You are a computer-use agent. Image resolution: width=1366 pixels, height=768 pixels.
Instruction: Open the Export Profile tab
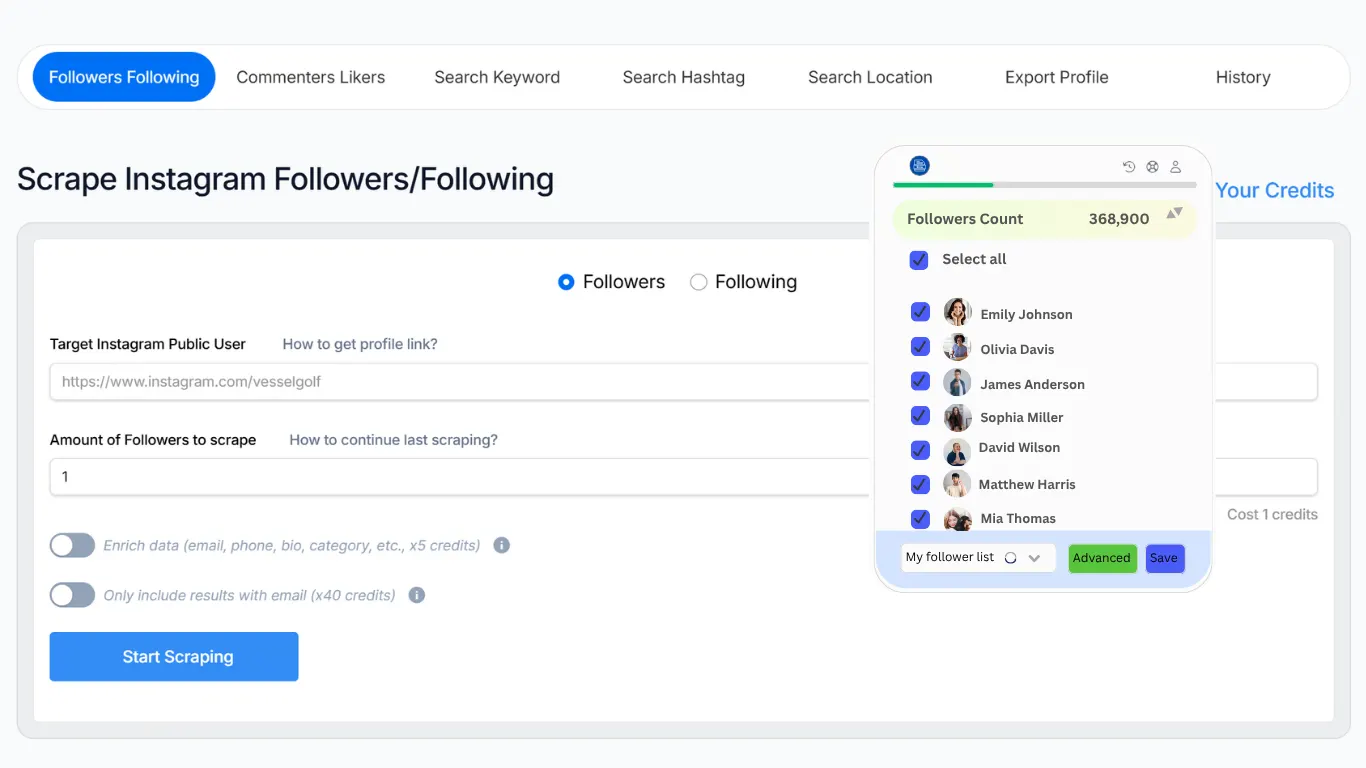(x=1056, y=78)
